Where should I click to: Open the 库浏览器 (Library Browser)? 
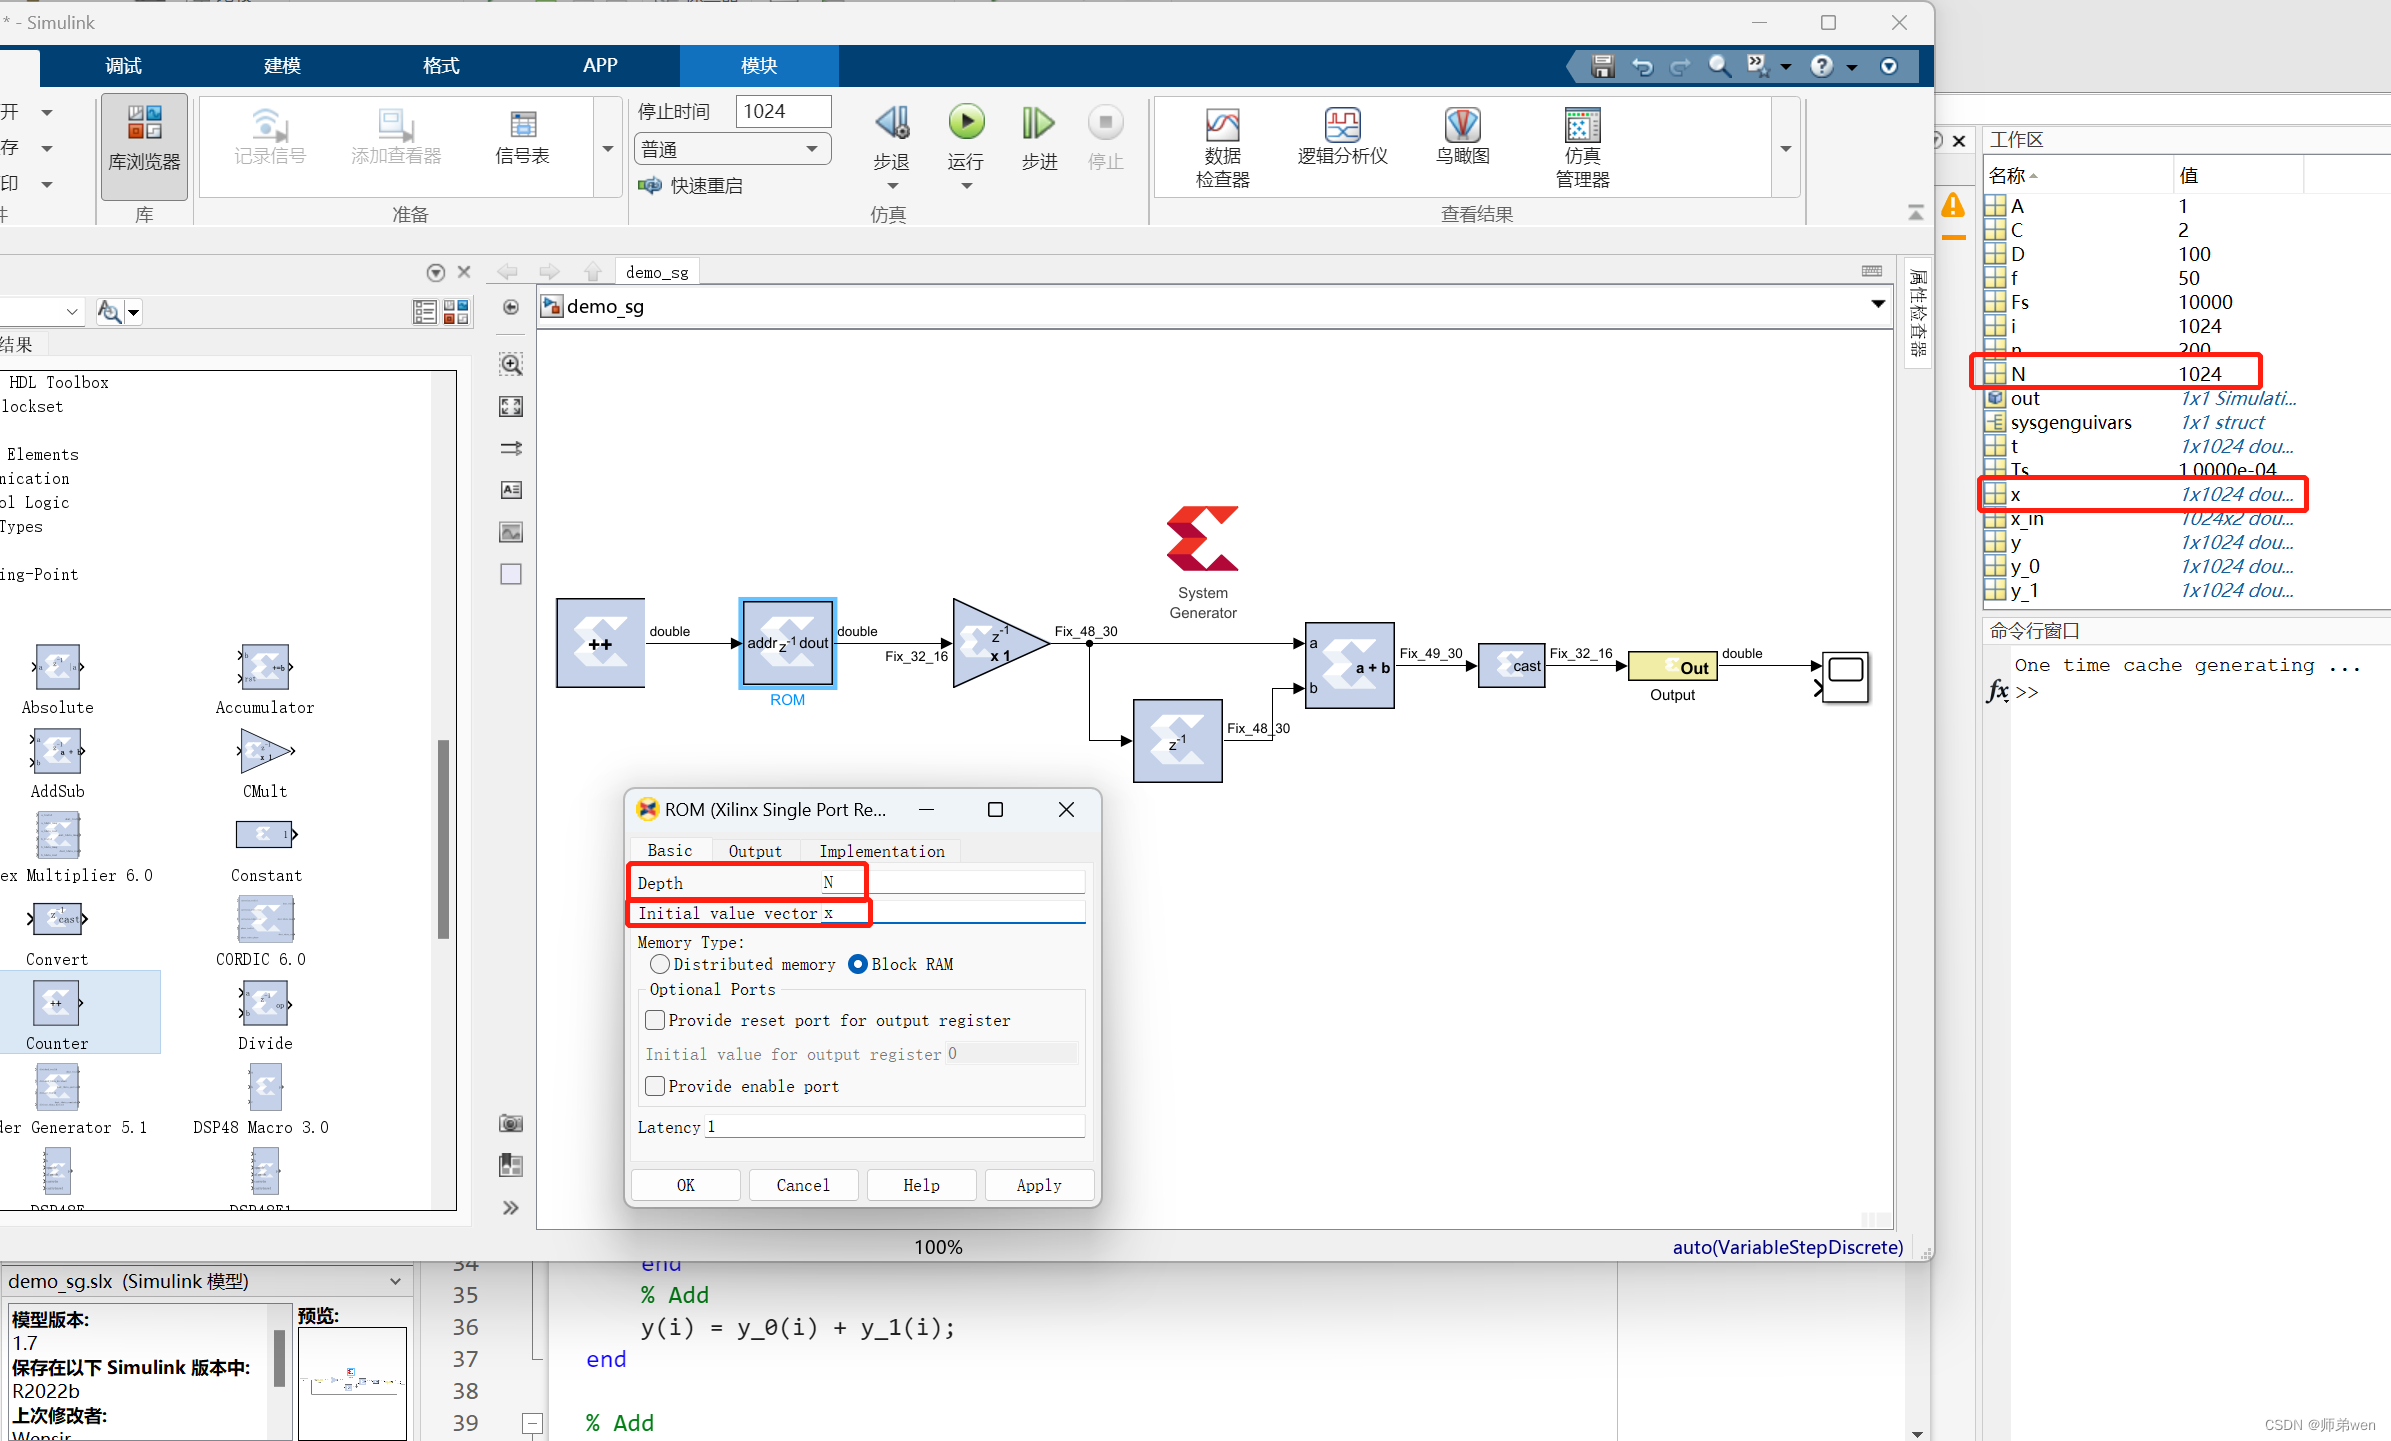point(143,146)
